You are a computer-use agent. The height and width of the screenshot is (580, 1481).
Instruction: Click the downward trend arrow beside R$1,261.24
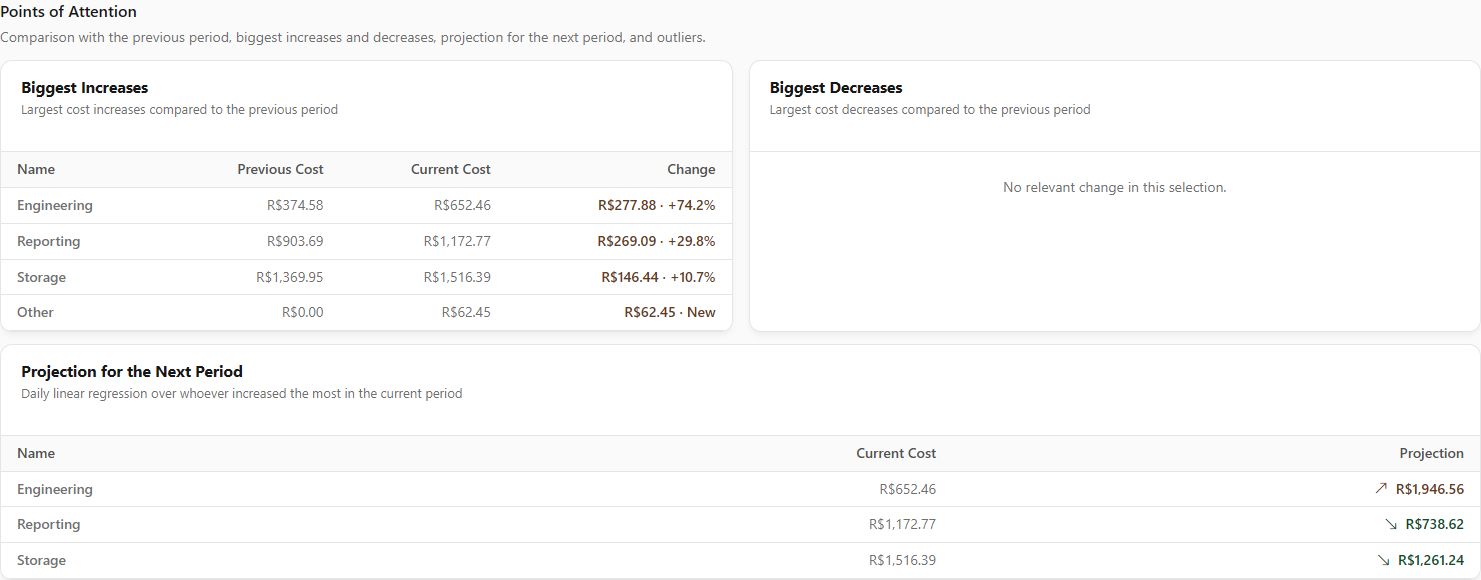(x=1383, y=560)
